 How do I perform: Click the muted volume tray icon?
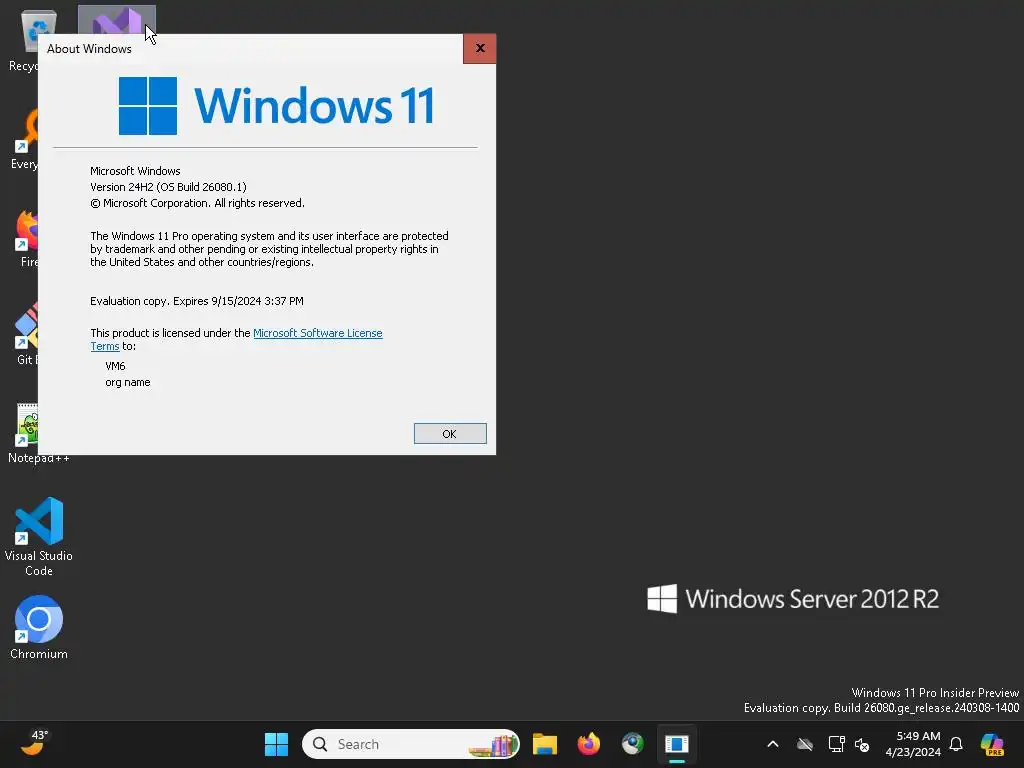click(x=862, y=744)
